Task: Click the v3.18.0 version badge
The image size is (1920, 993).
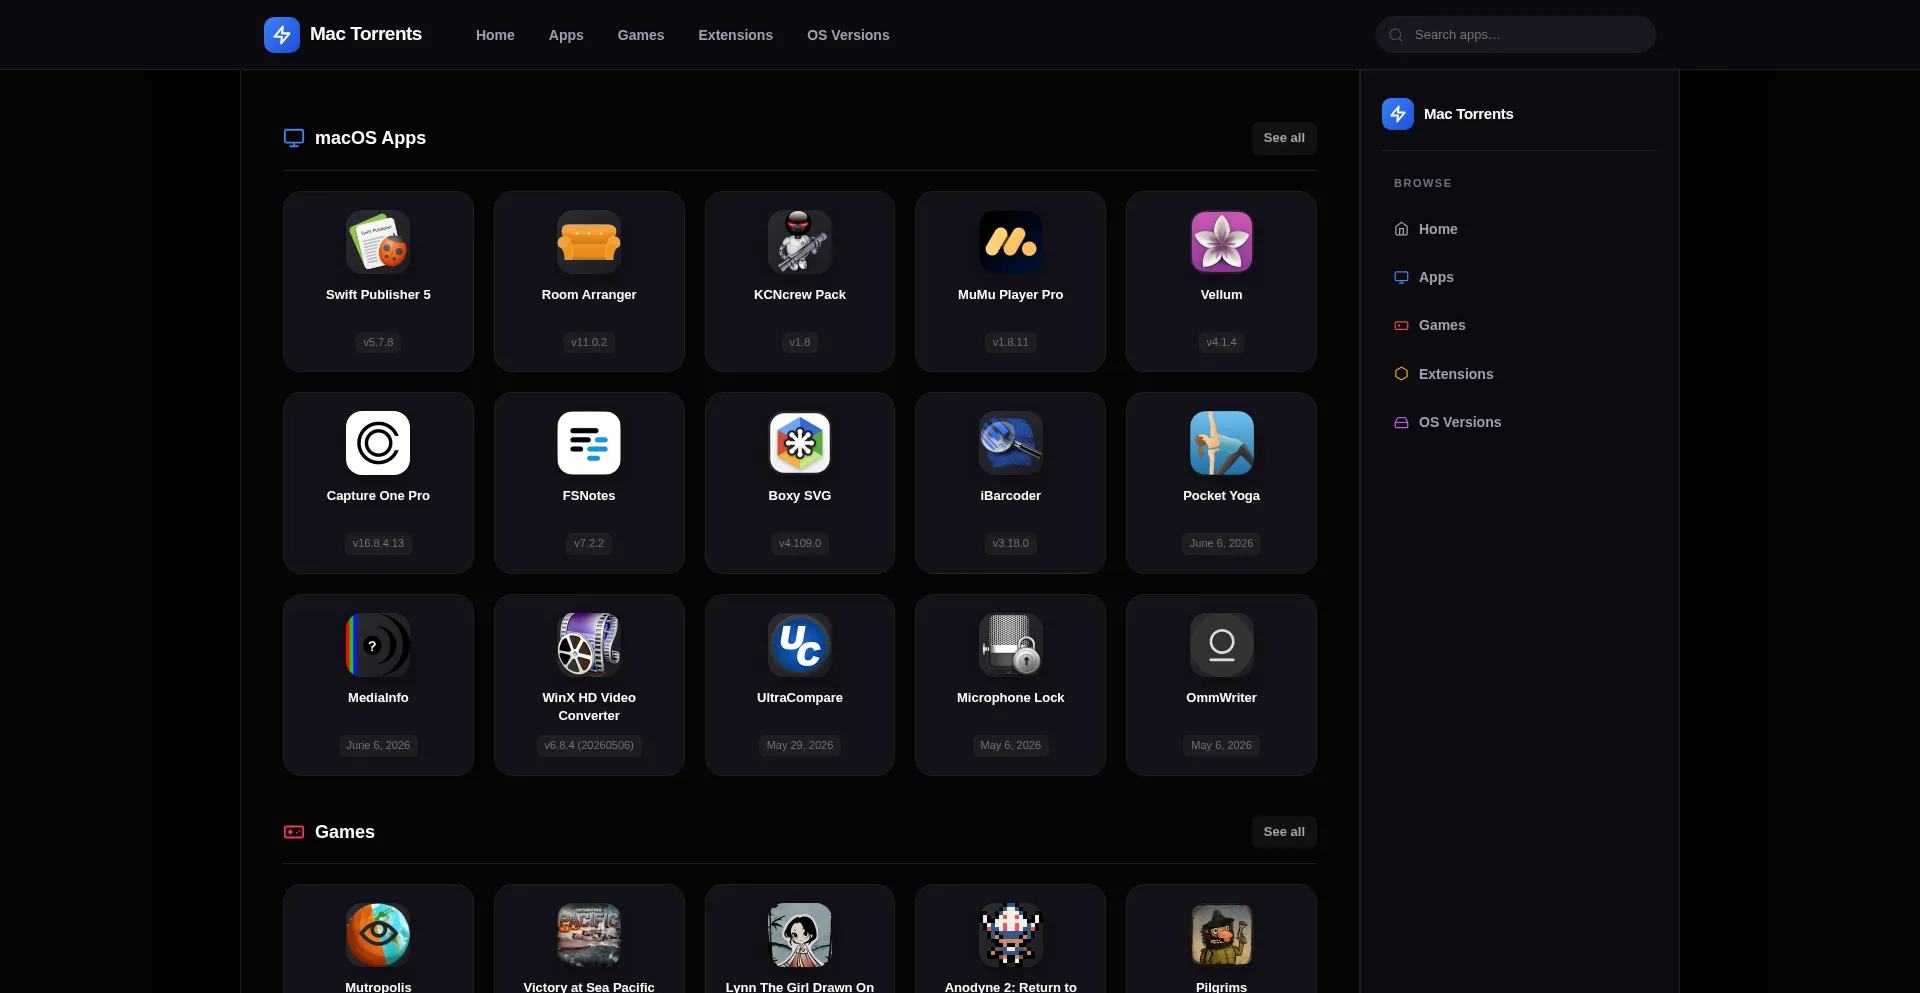Action: 1011,544
